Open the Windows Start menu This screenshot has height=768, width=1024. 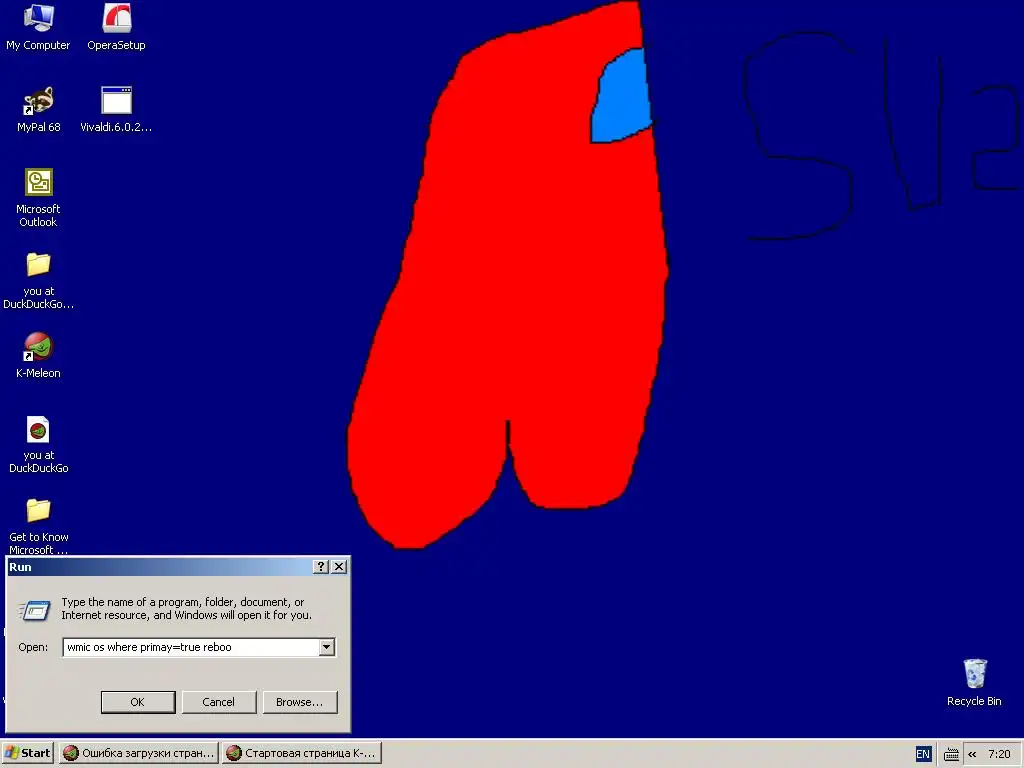click(x=27, y=753)
